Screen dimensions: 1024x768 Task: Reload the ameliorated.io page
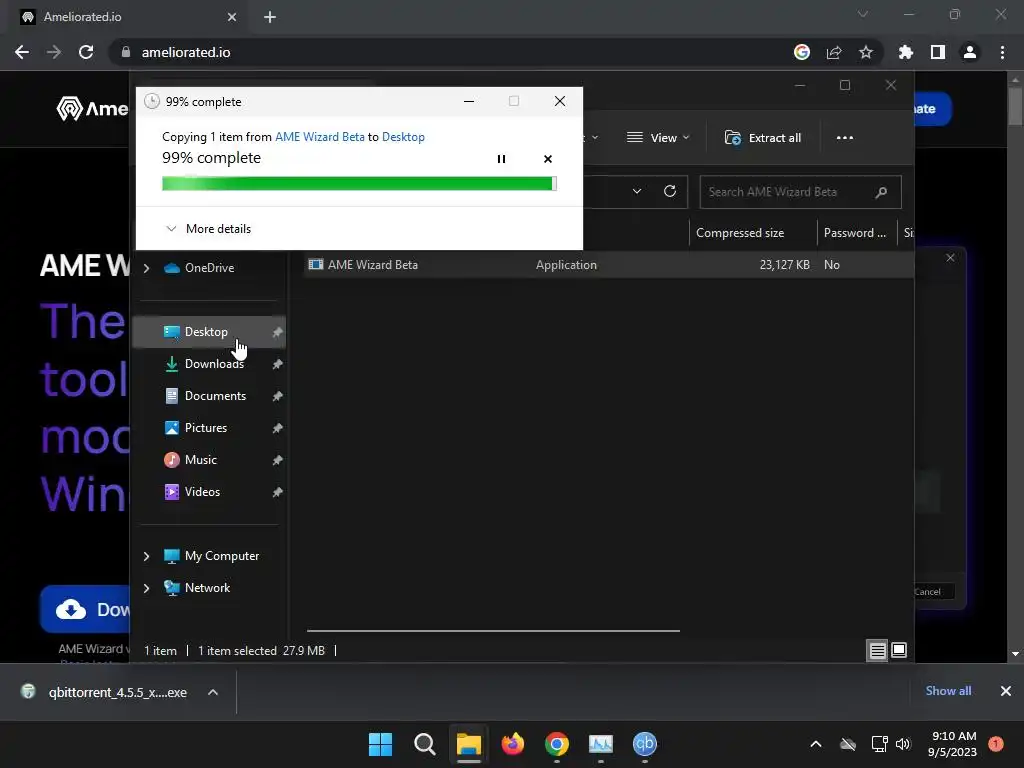86,52
